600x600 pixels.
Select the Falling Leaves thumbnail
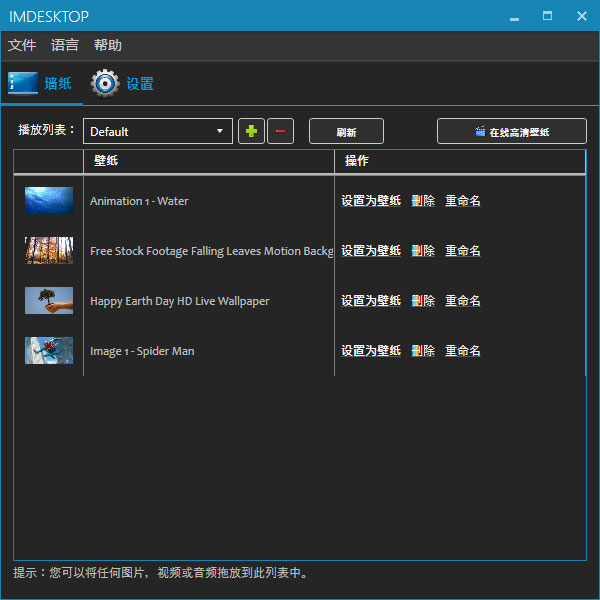pyautogui.click(x=49, y=251)
